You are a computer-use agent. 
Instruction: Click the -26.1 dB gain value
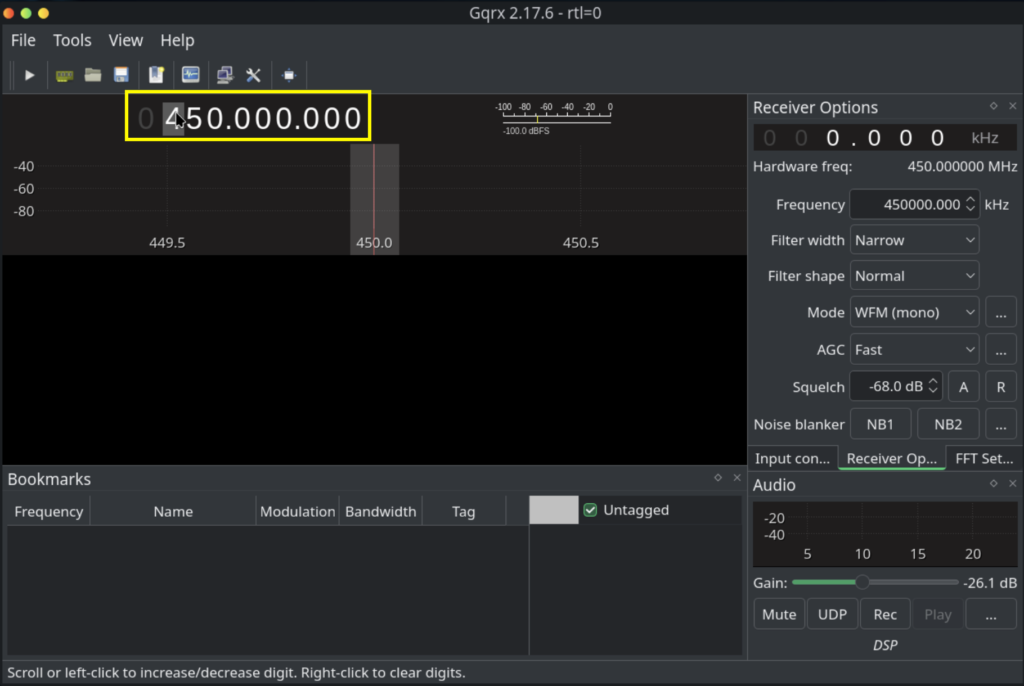click(990, 583)
